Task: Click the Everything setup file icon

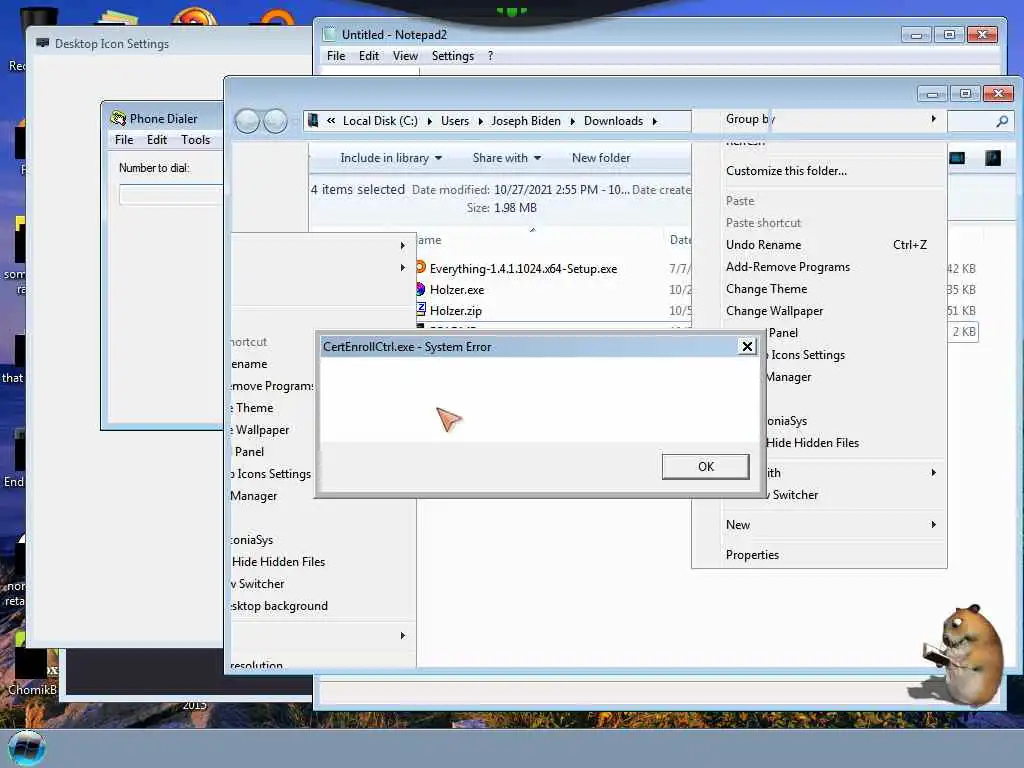Action: [x=421, y=267]
